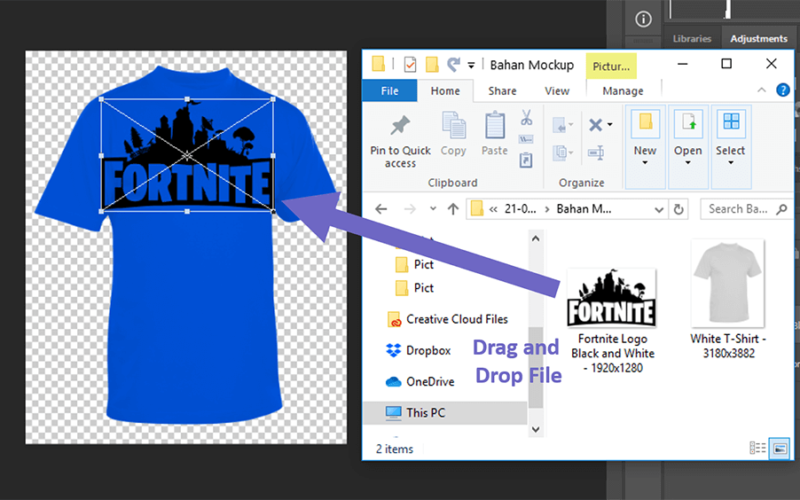Viewport: 800px width, 500px height.
Task: Click the Undo arrow in title bar
Action: (453, 64)
